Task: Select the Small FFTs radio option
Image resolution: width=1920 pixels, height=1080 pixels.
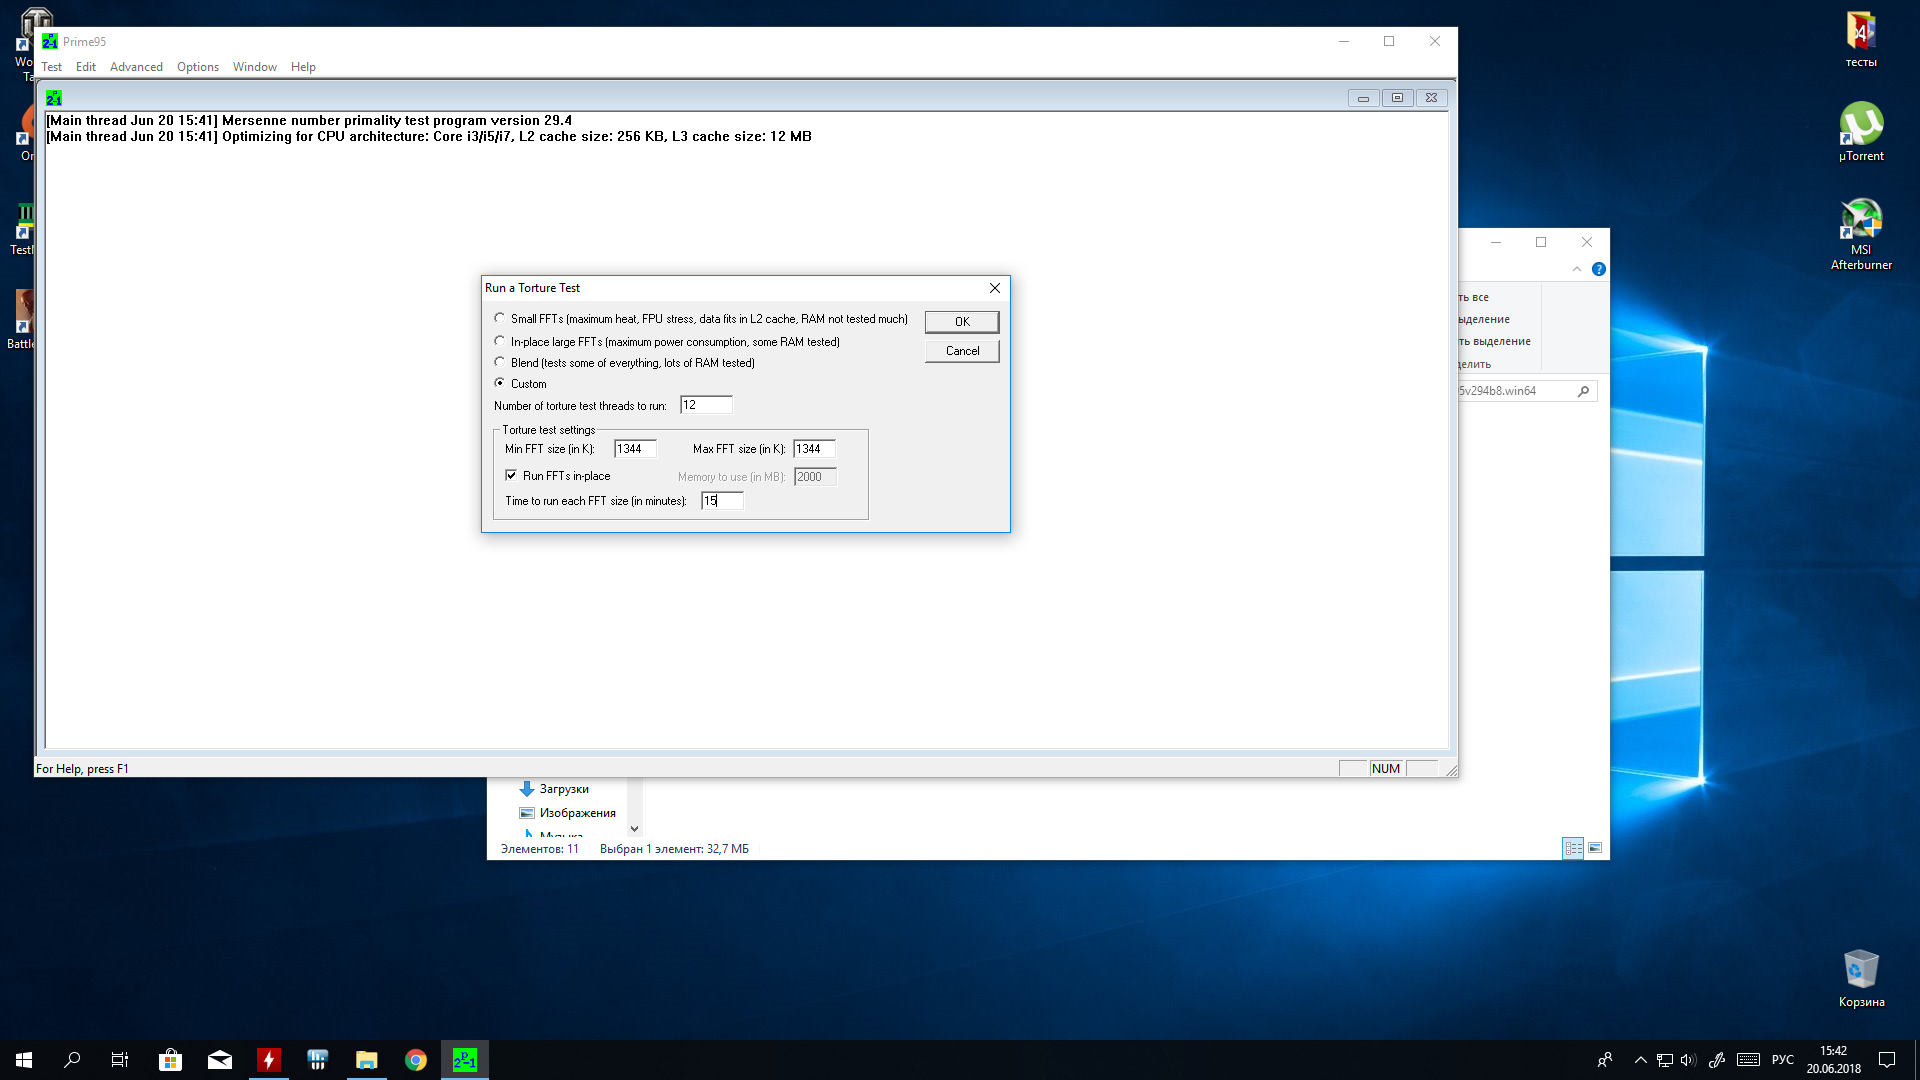Action: (x=500, y=318)
